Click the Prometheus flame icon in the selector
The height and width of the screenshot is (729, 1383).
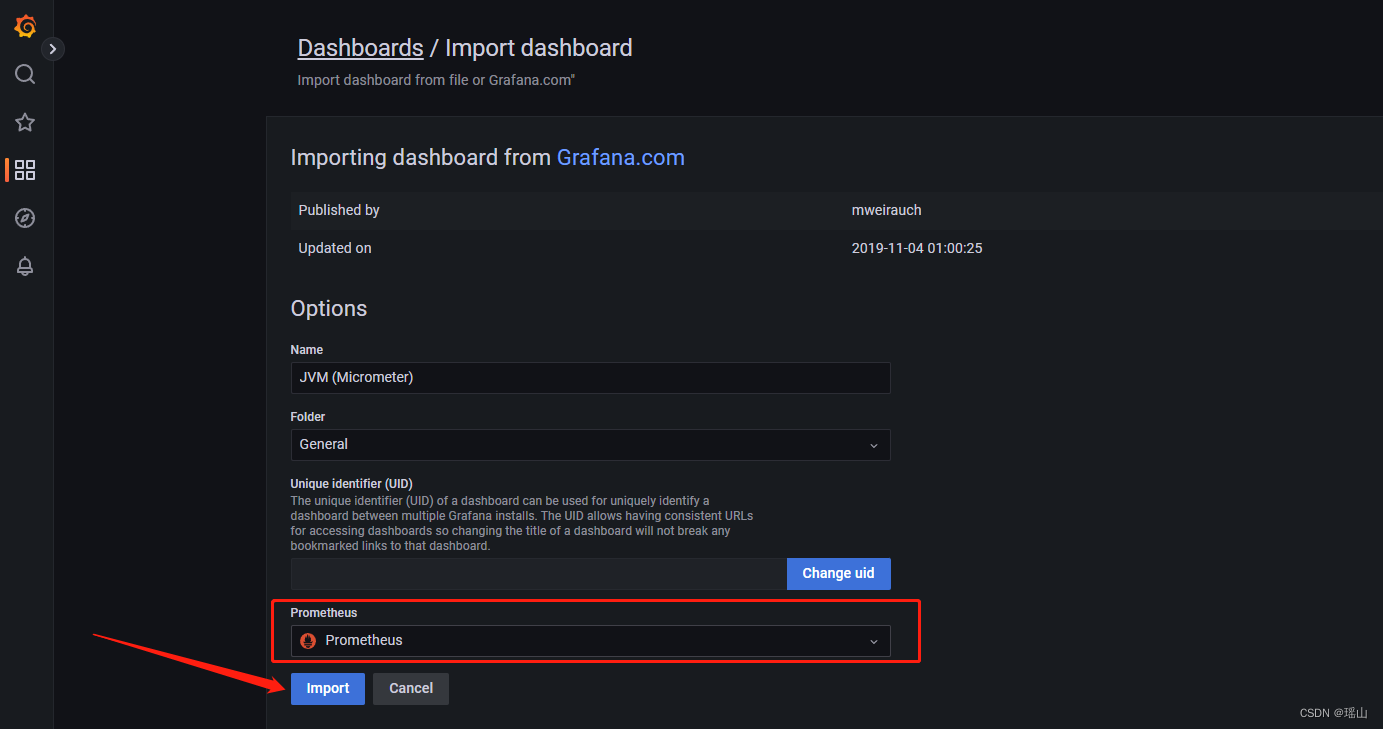point(308,641)
